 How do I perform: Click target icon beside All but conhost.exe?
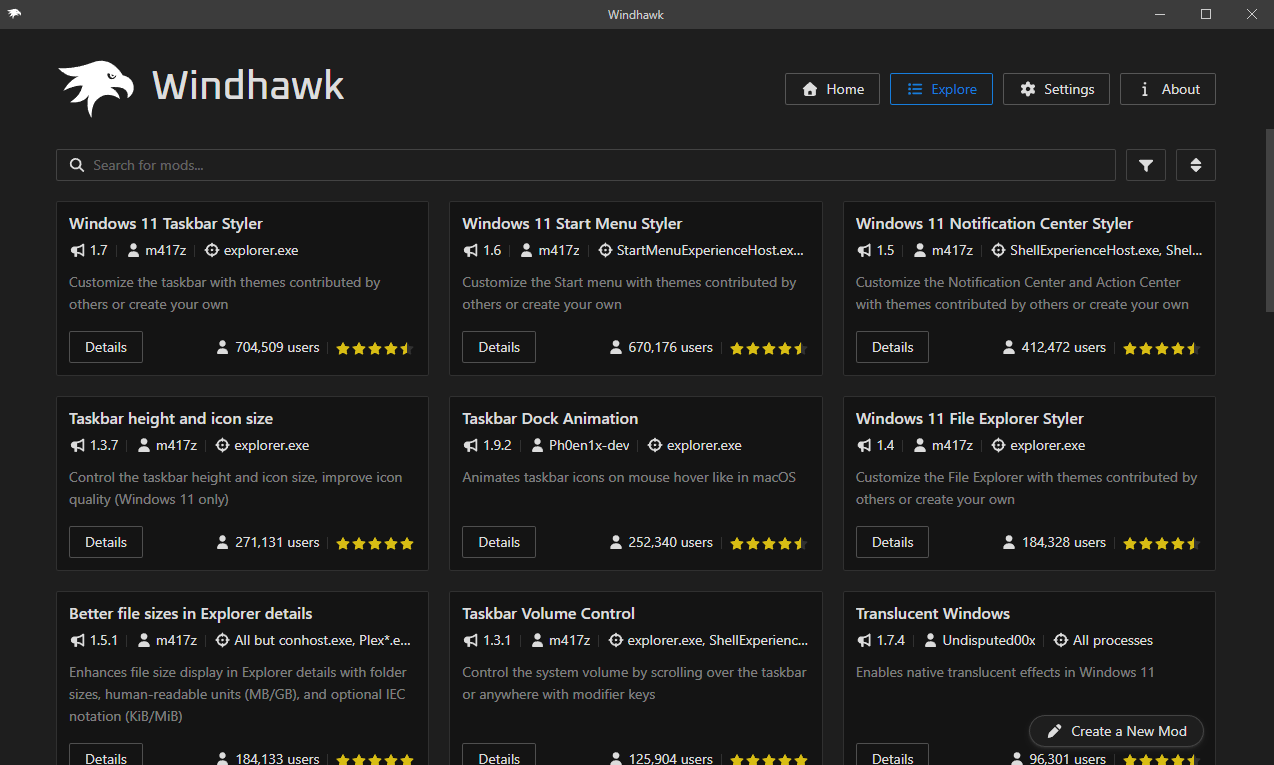pos(222,640)
